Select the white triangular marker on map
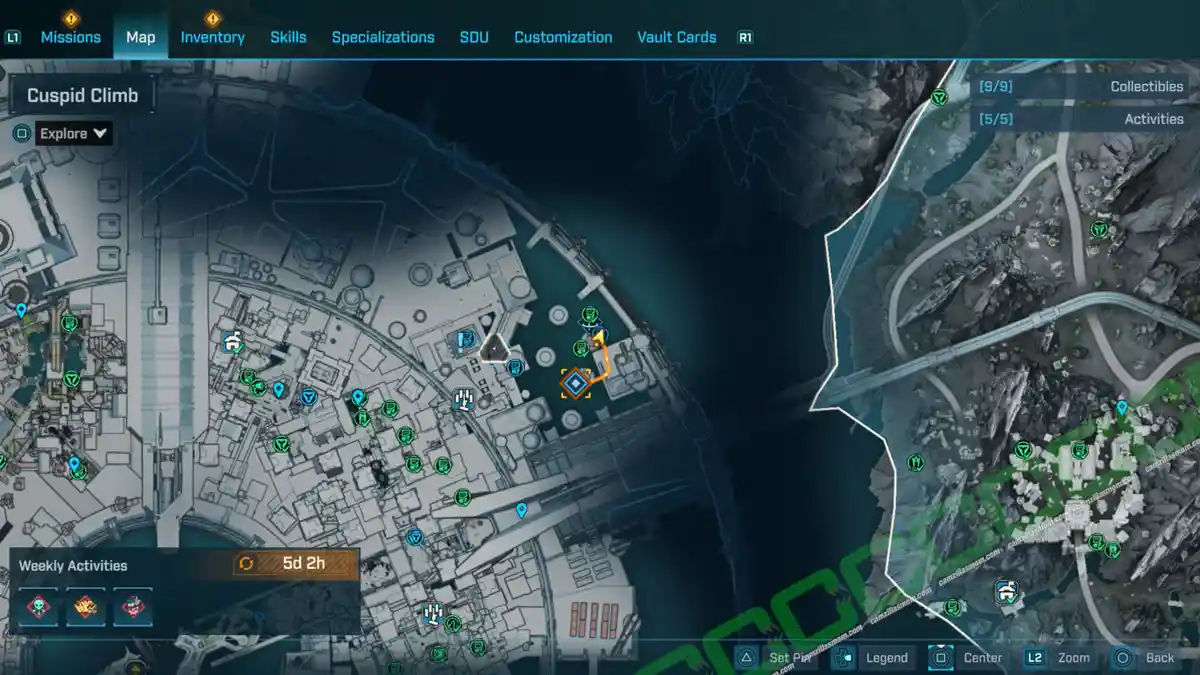1200x675 pixels. (495, 348)
